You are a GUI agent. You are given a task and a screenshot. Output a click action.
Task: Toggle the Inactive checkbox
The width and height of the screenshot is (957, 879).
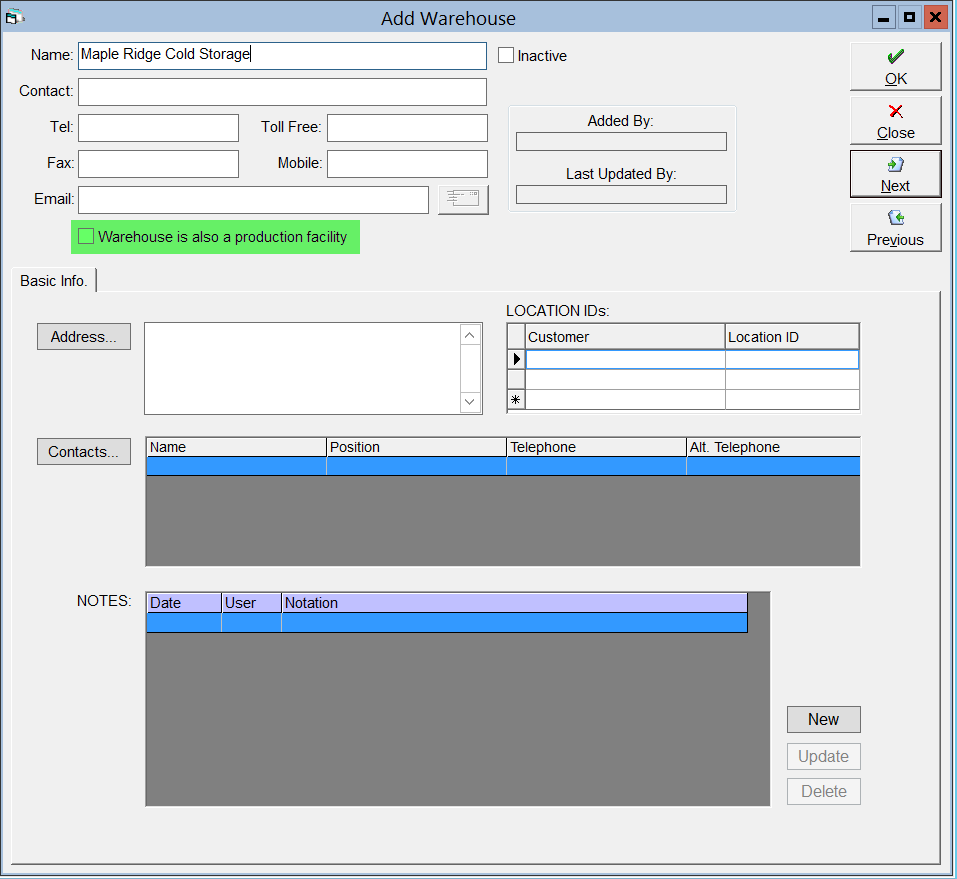click(x=506, y=56)
